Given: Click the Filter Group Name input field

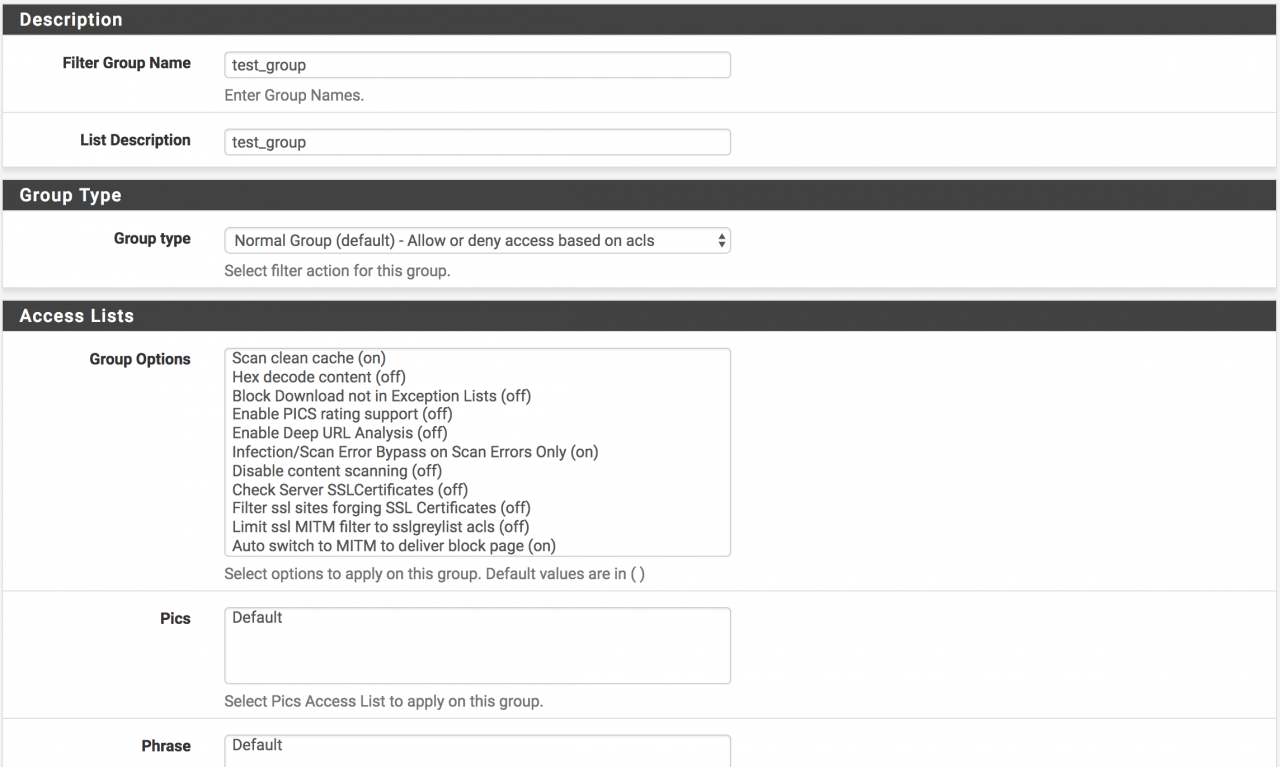Looking at the screenshot, I should point(477,65).
